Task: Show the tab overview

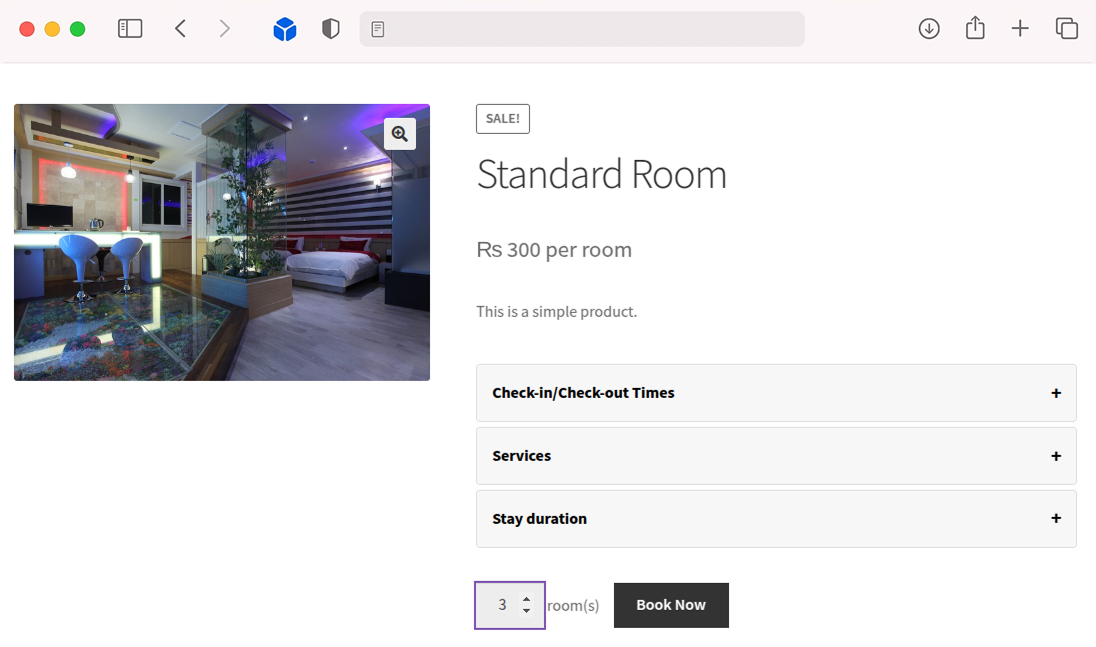Action: [x=1067, y=29]
